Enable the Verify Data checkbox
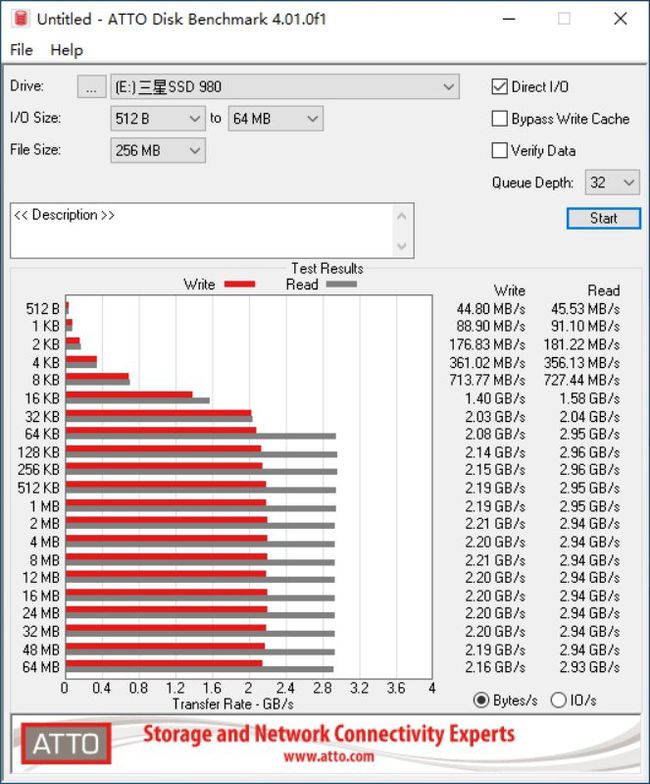Screen dimensions: 650x784 tap(500, 150)
